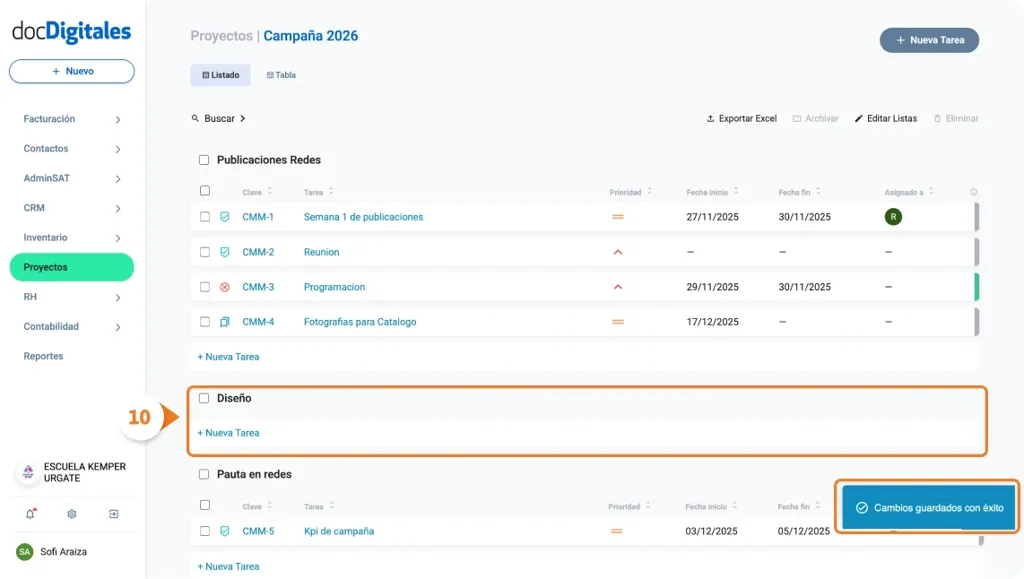Select the Diseño section checkbox
Viewport: 1024px width, 579px height.
click(x=204, y=397)
